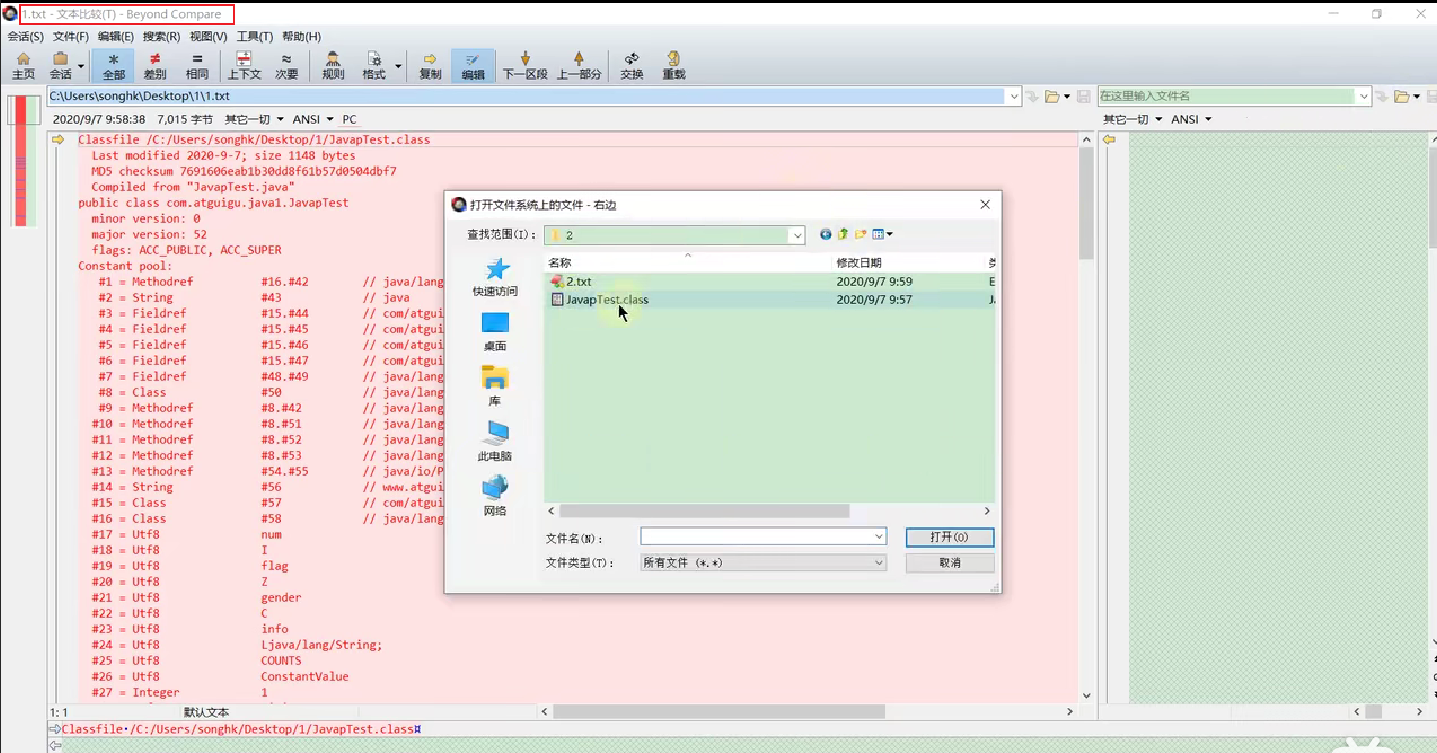Open the 帮助(H) menu
This screenshot has height=753, width=1437.
click(301, 36)
